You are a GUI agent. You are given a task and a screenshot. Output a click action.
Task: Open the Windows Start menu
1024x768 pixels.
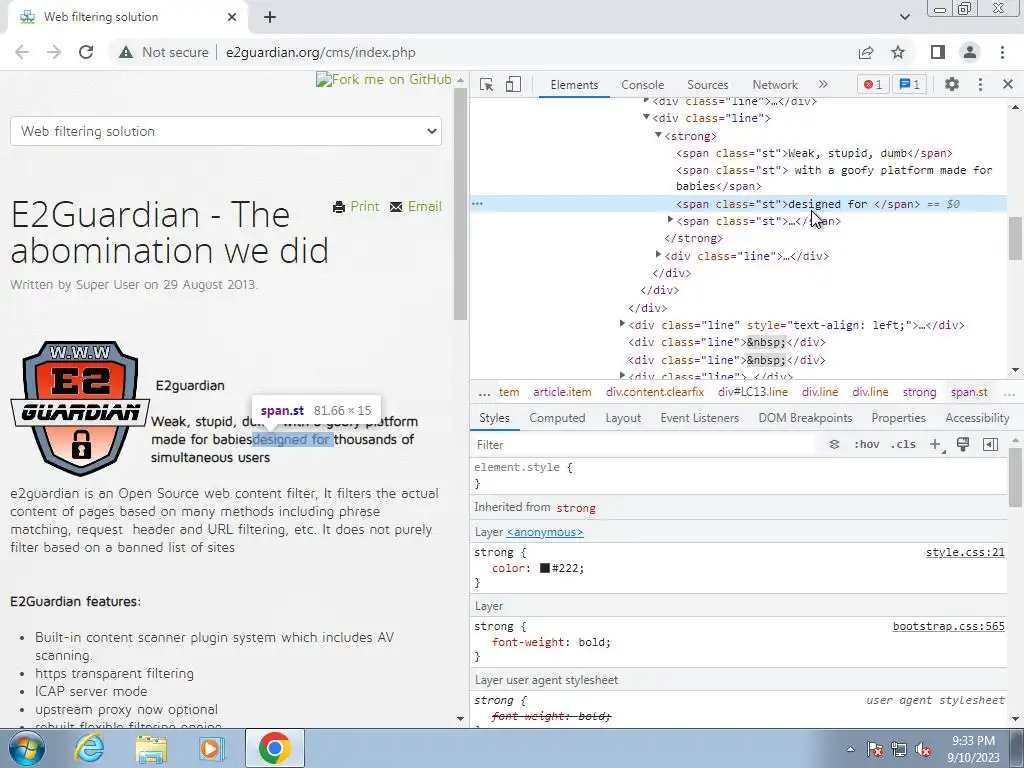[27, 748]
